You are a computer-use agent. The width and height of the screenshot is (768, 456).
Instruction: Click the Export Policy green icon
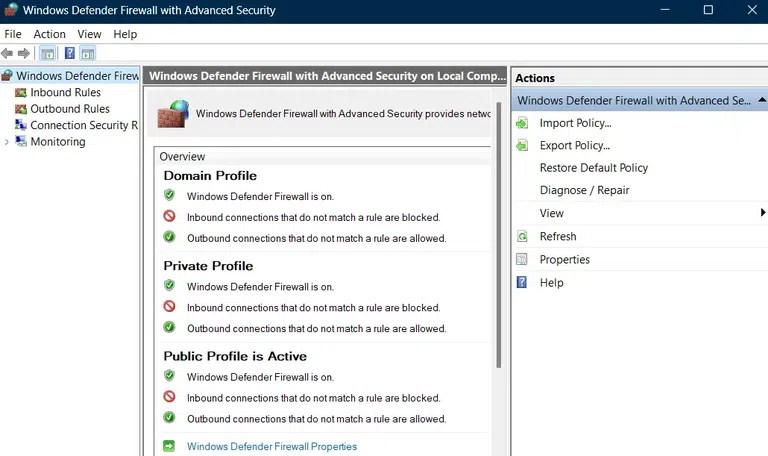point(522,145)
